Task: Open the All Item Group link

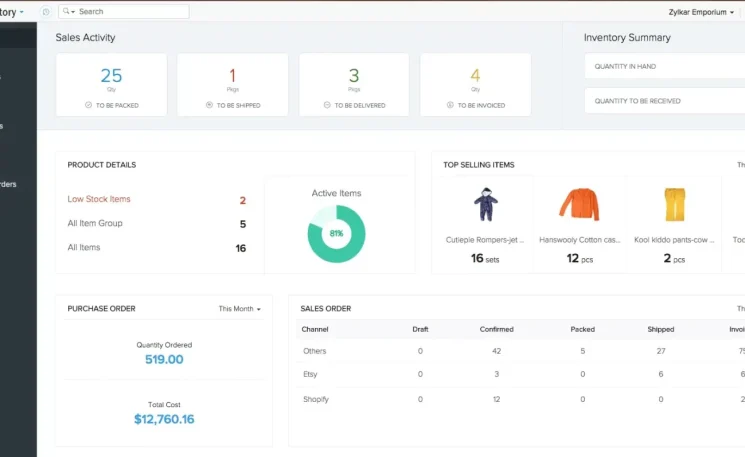Action: (x=95, y=223)
